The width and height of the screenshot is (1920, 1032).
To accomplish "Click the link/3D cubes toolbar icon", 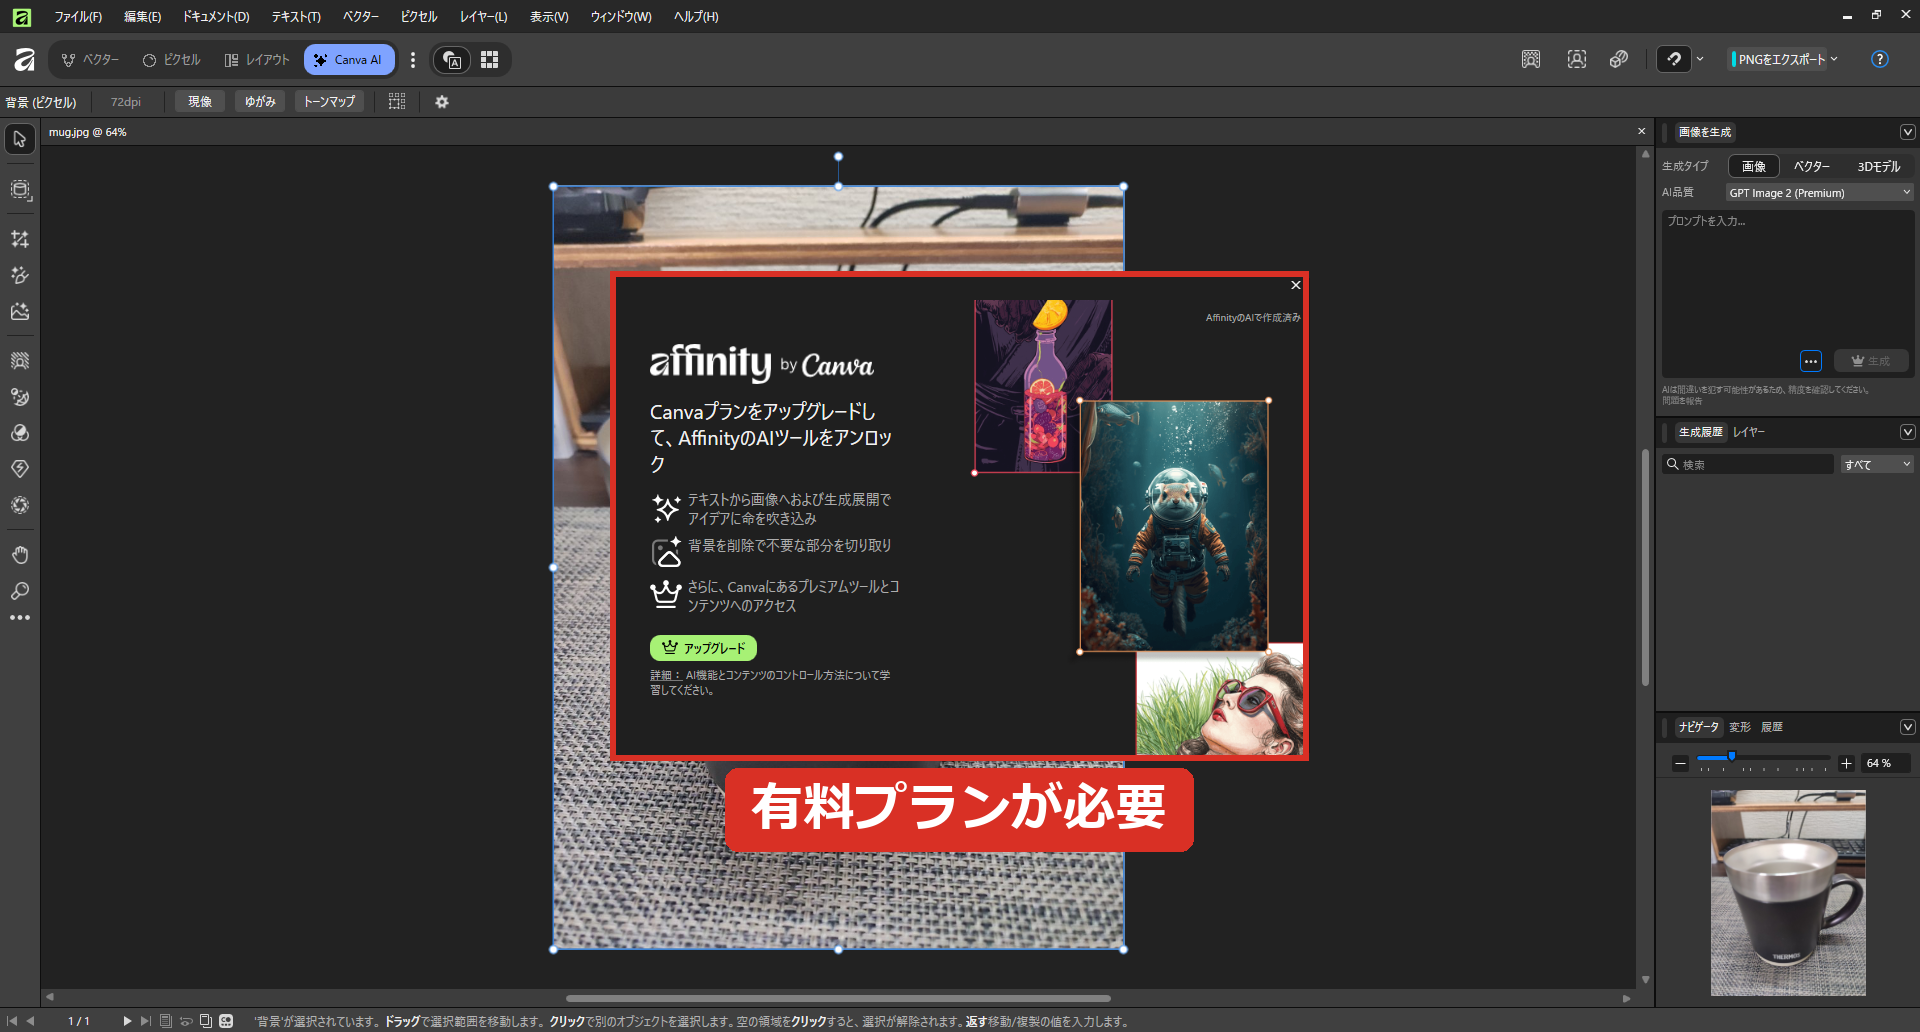I will pos(1619,60).
